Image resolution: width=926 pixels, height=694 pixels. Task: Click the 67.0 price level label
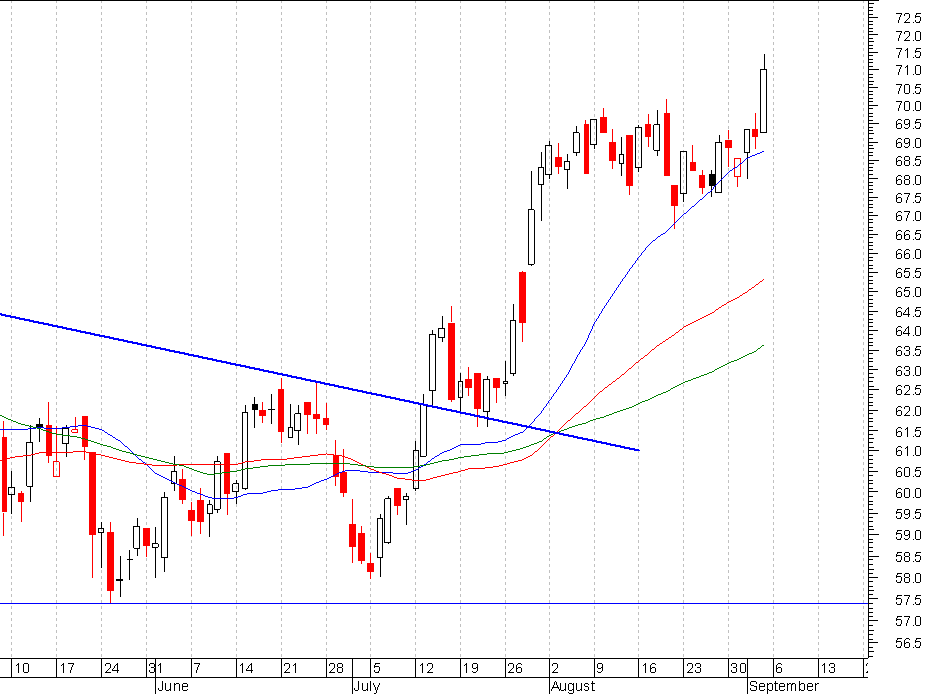coord(908,217)
